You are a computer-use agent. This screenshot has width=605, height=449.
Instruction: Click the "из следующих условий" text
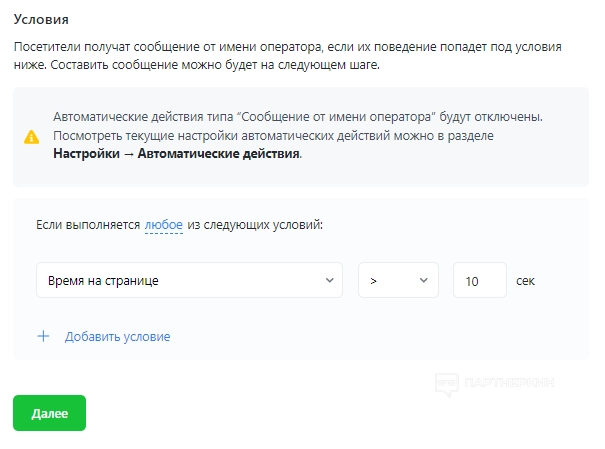coord(255,226)
